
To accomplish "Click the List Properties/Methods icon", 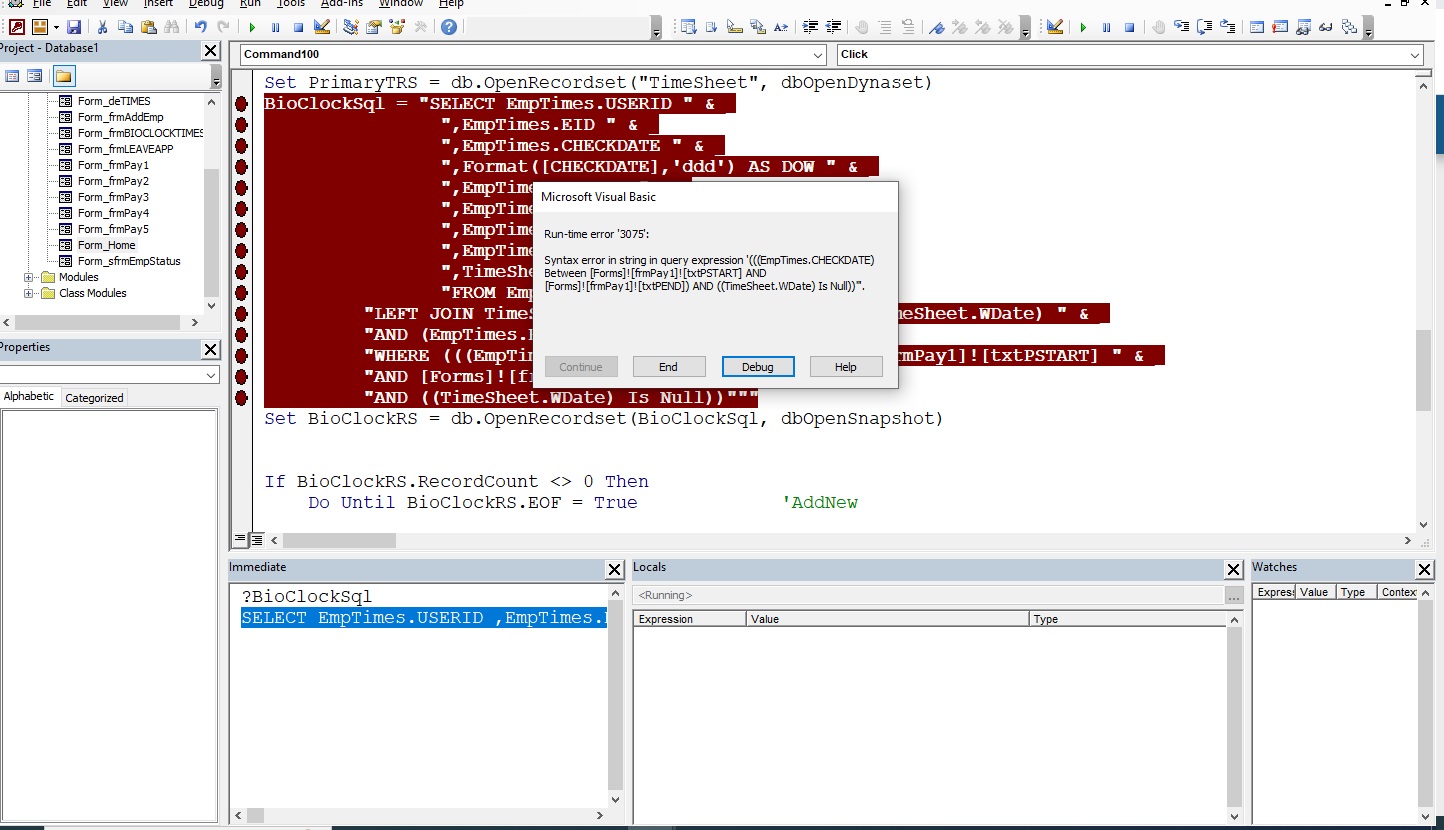I will [x=688, y=27].
